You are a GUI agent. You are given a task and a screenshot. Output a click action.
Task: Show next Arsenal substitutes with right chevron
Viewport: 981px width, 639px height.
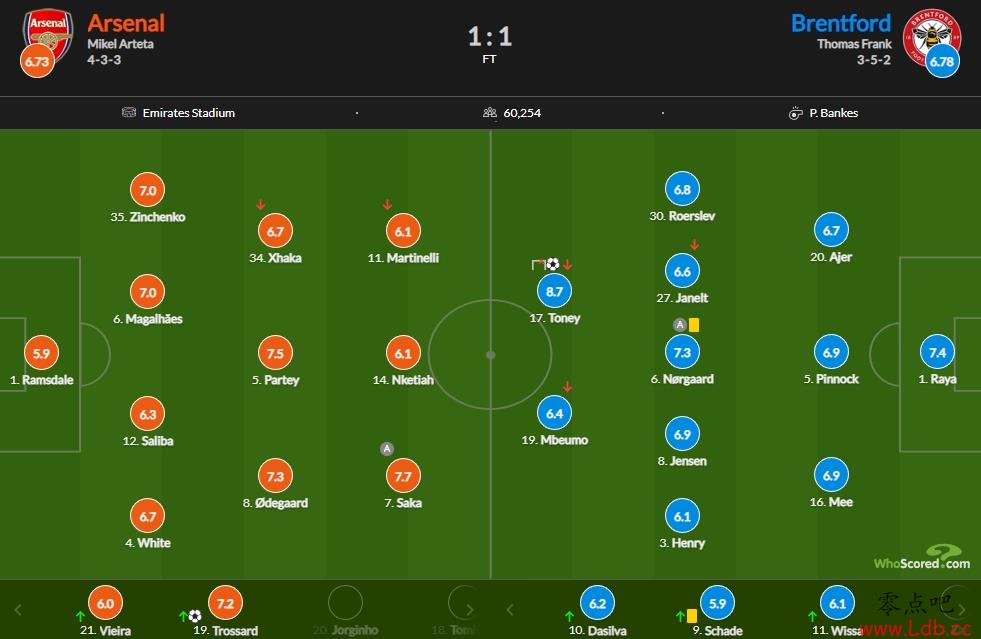point(469,610)
